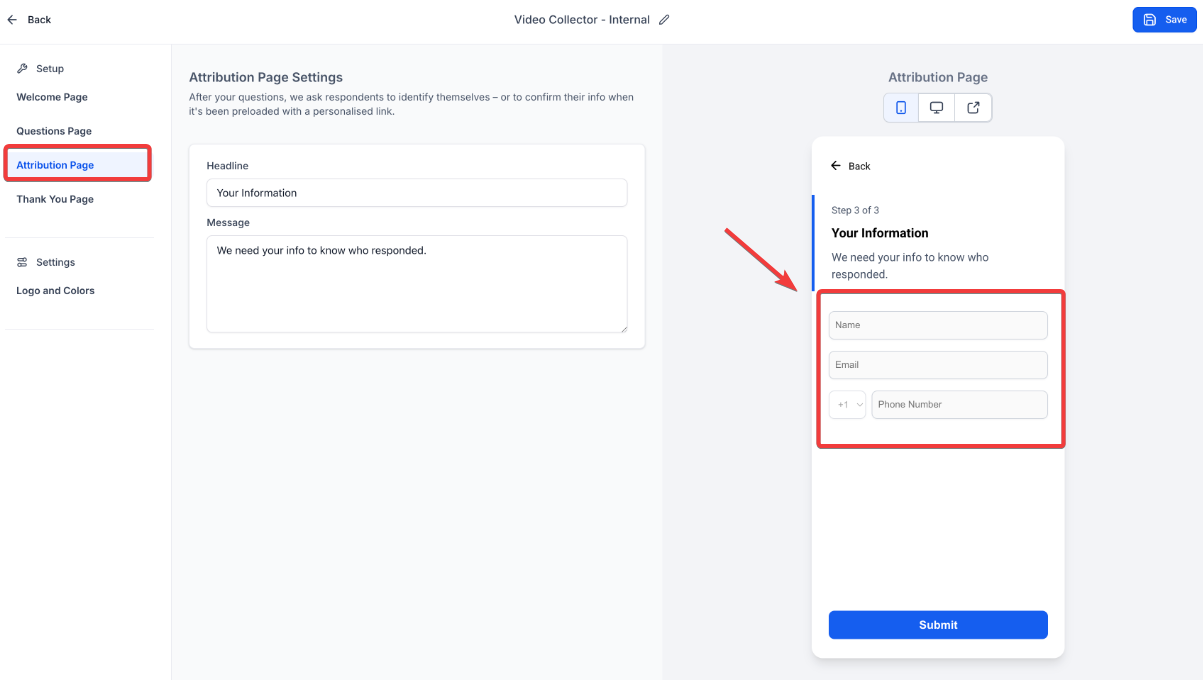Select Attribution Page in sidebar

point(56,165)
